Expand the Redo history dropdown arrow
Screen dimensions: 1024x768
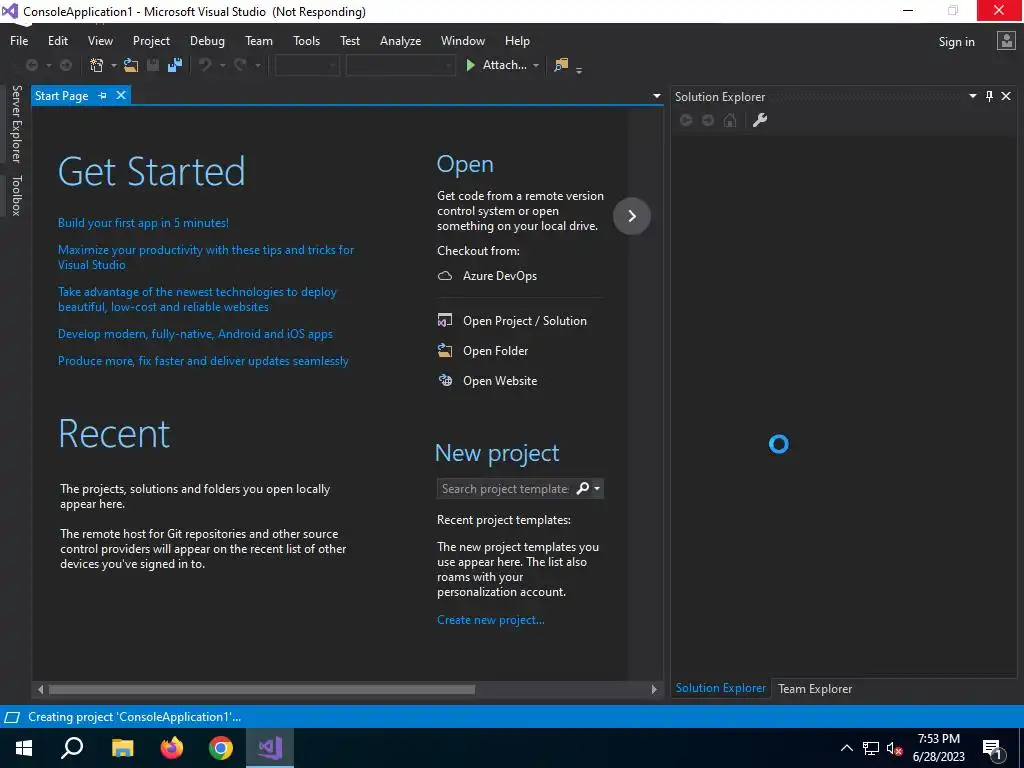coord(257,65)
